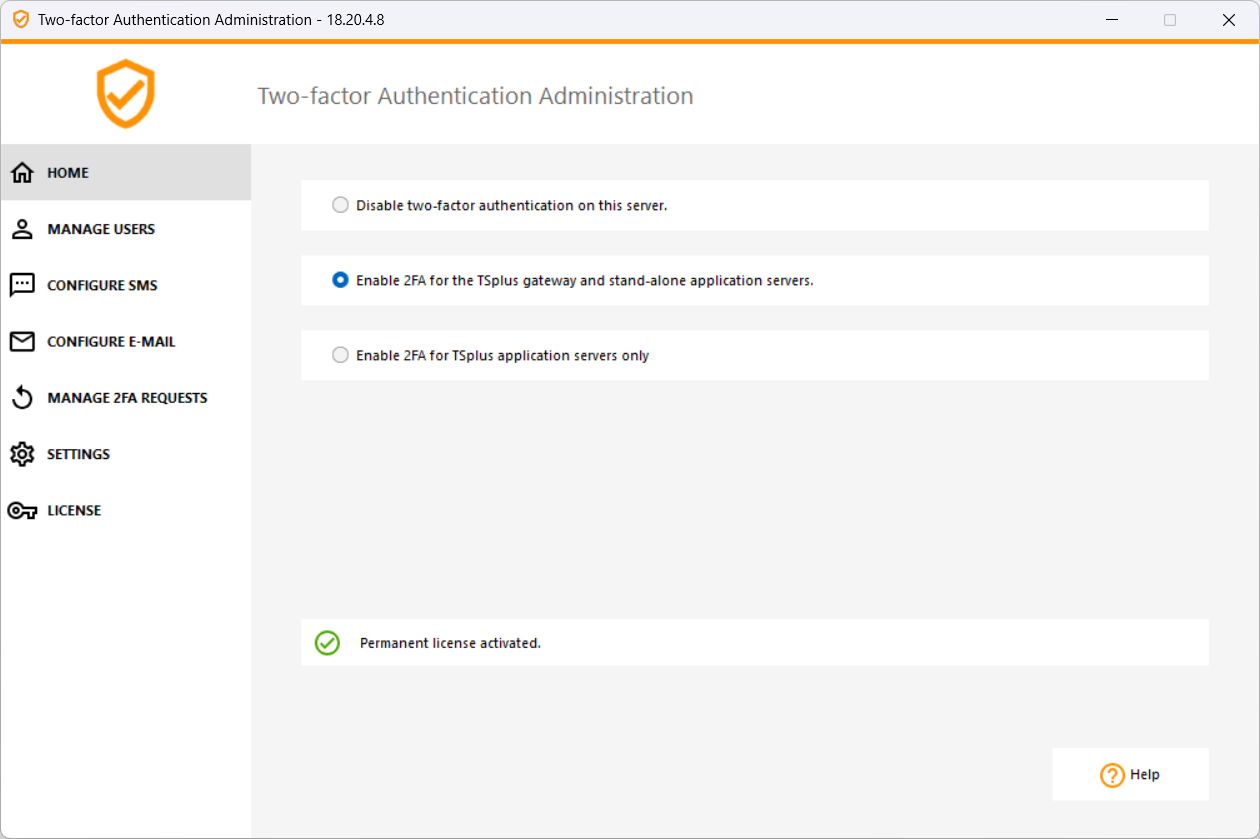This screenshot has width=1260, height=839.
Task: Click the small shield icon in title bar
Action: (20, 19)
